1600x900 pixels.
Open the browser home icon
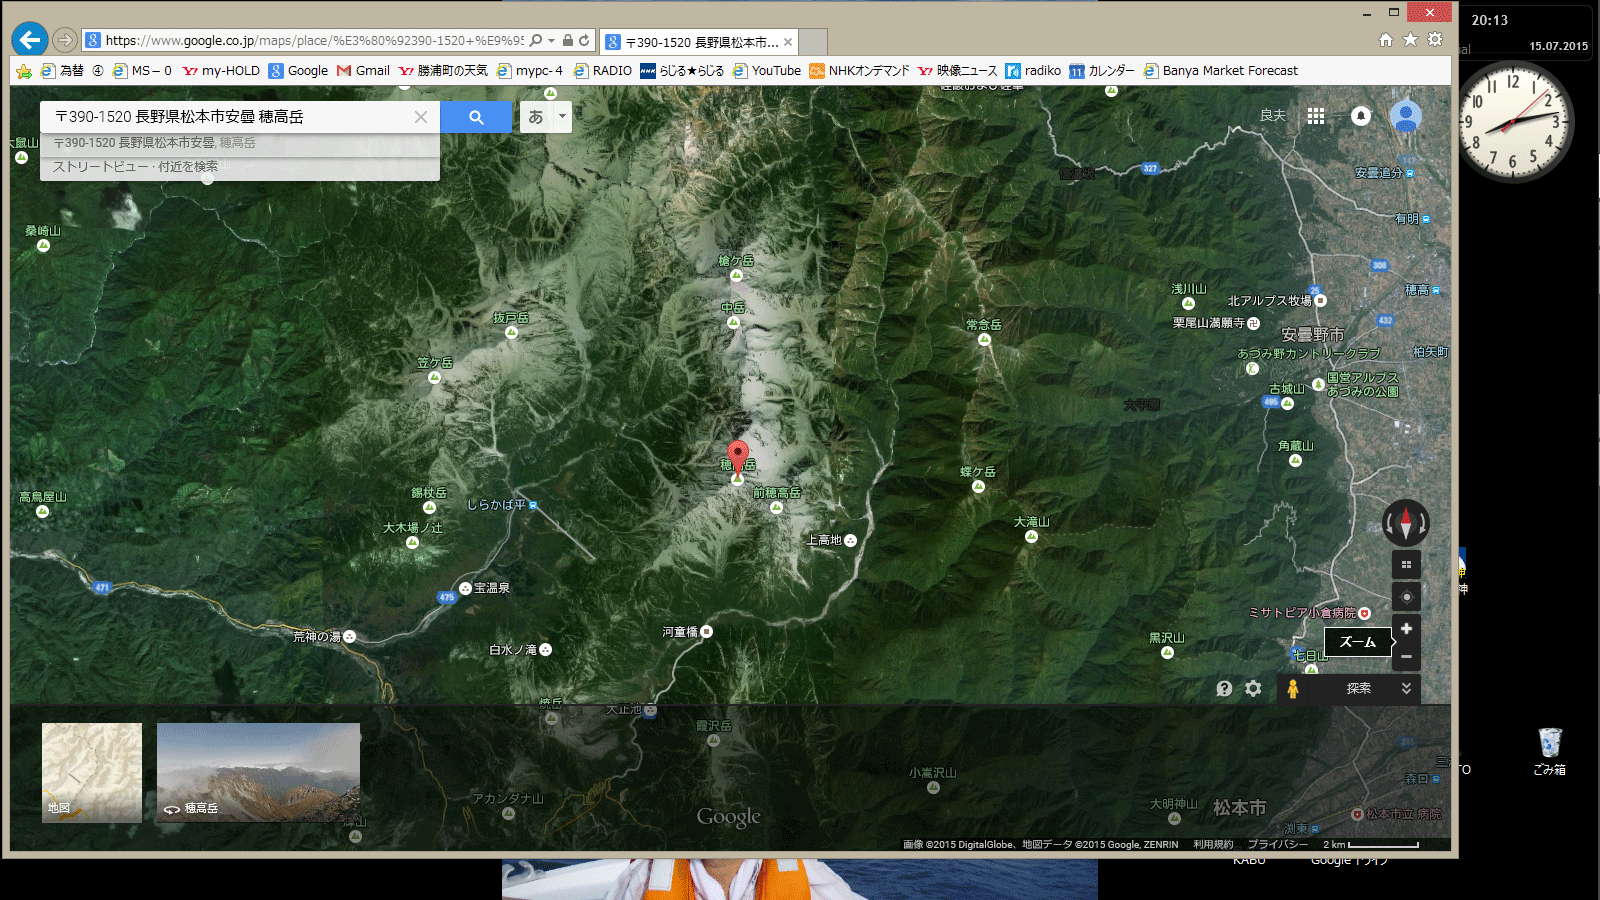coord(1385,40)
